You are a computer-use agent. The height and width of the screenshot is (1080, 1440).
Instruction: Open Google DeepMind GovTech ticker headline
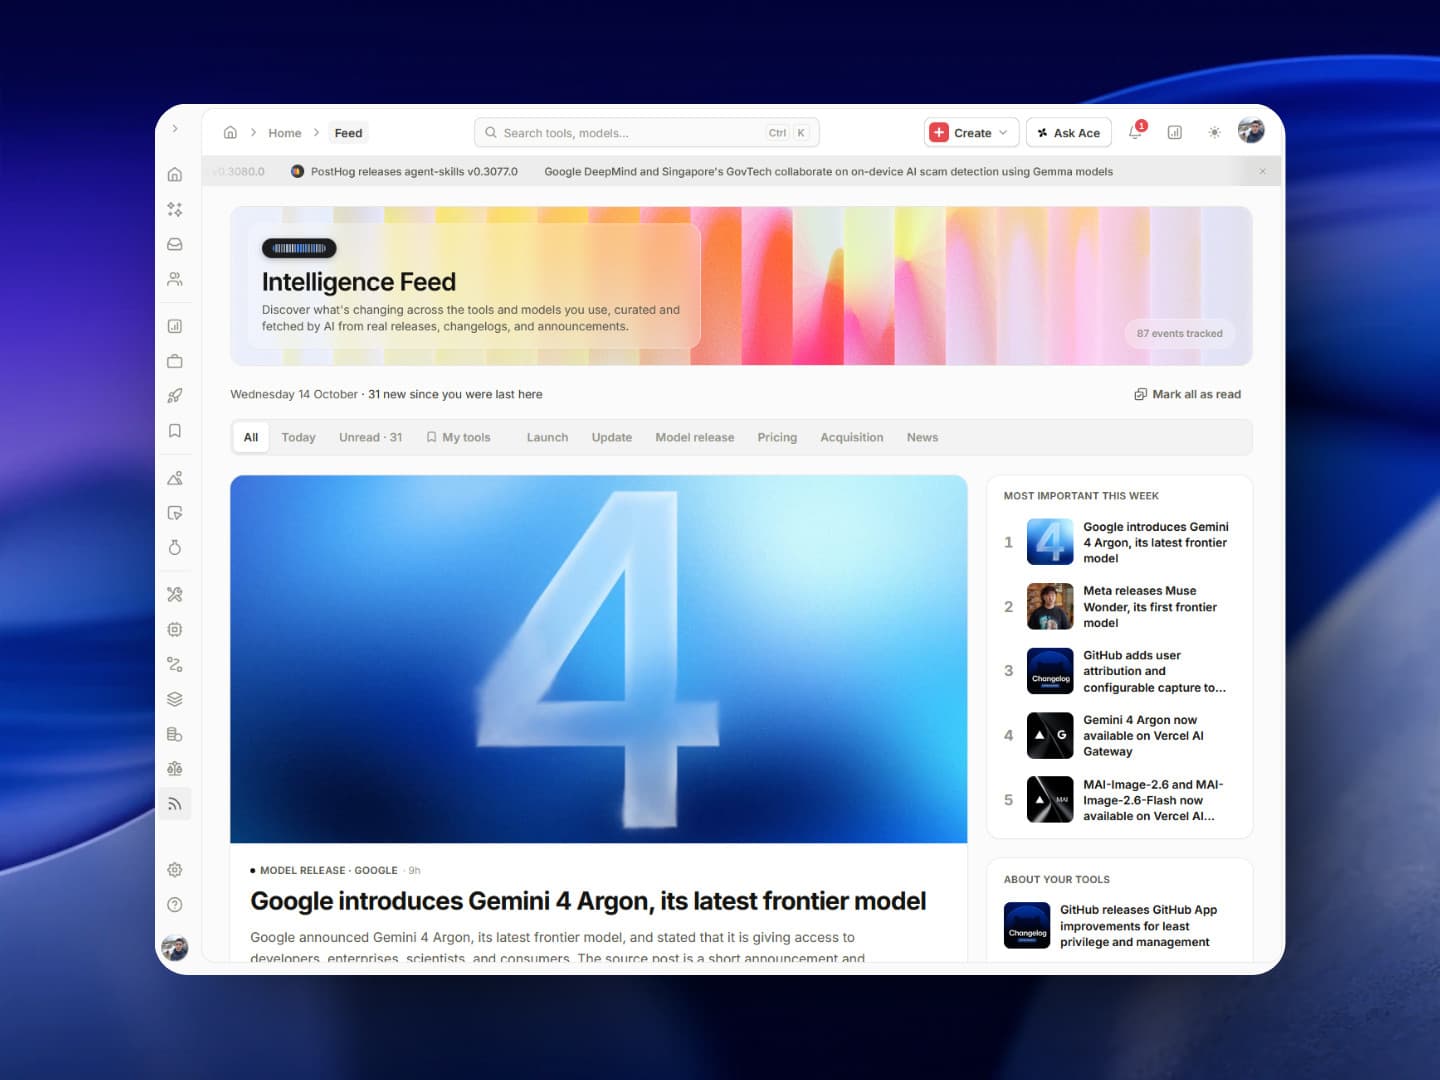click(828, 172)
